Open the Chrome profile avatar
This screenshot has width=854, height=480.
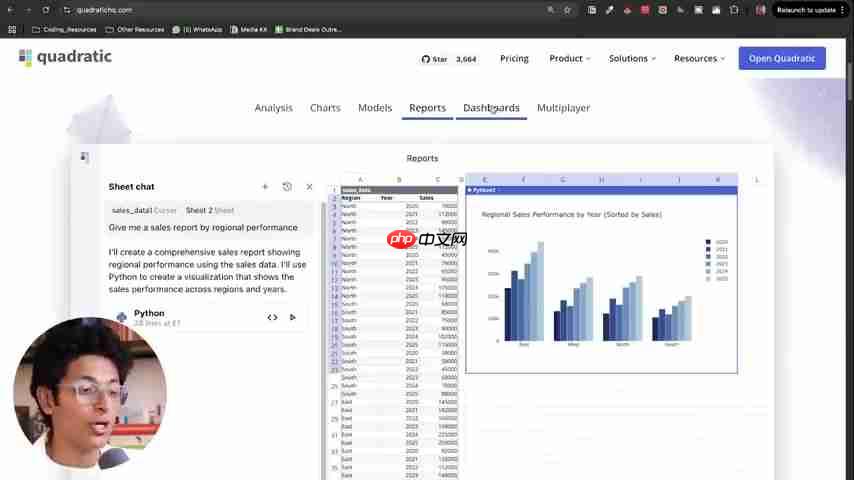760,10
